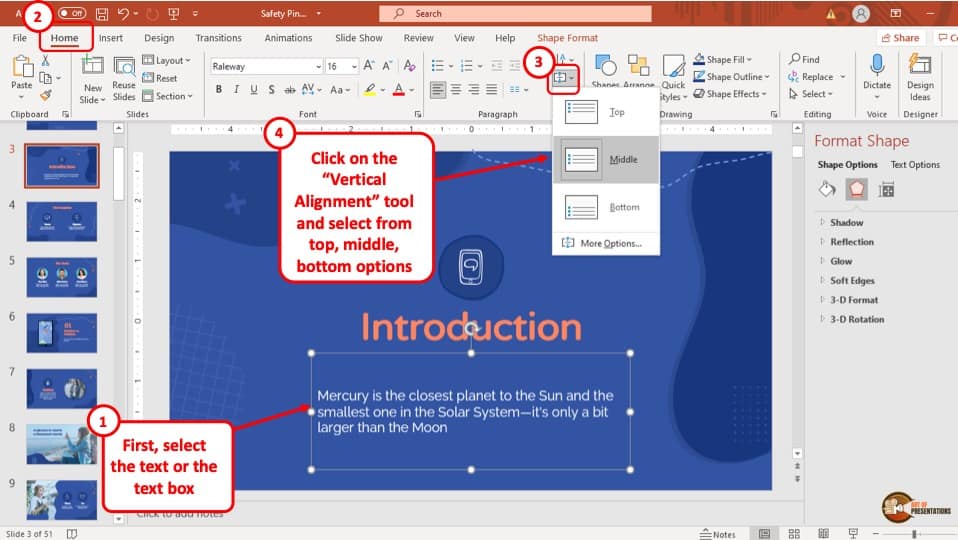Open the Shape Outline dropdown

coord(731,76)
